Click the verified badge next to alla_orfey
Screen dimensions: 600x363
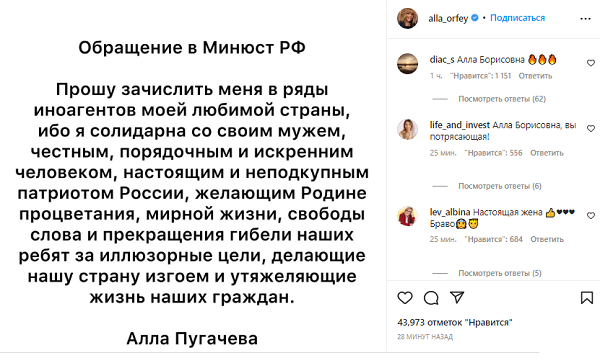[x=474, y=18]
